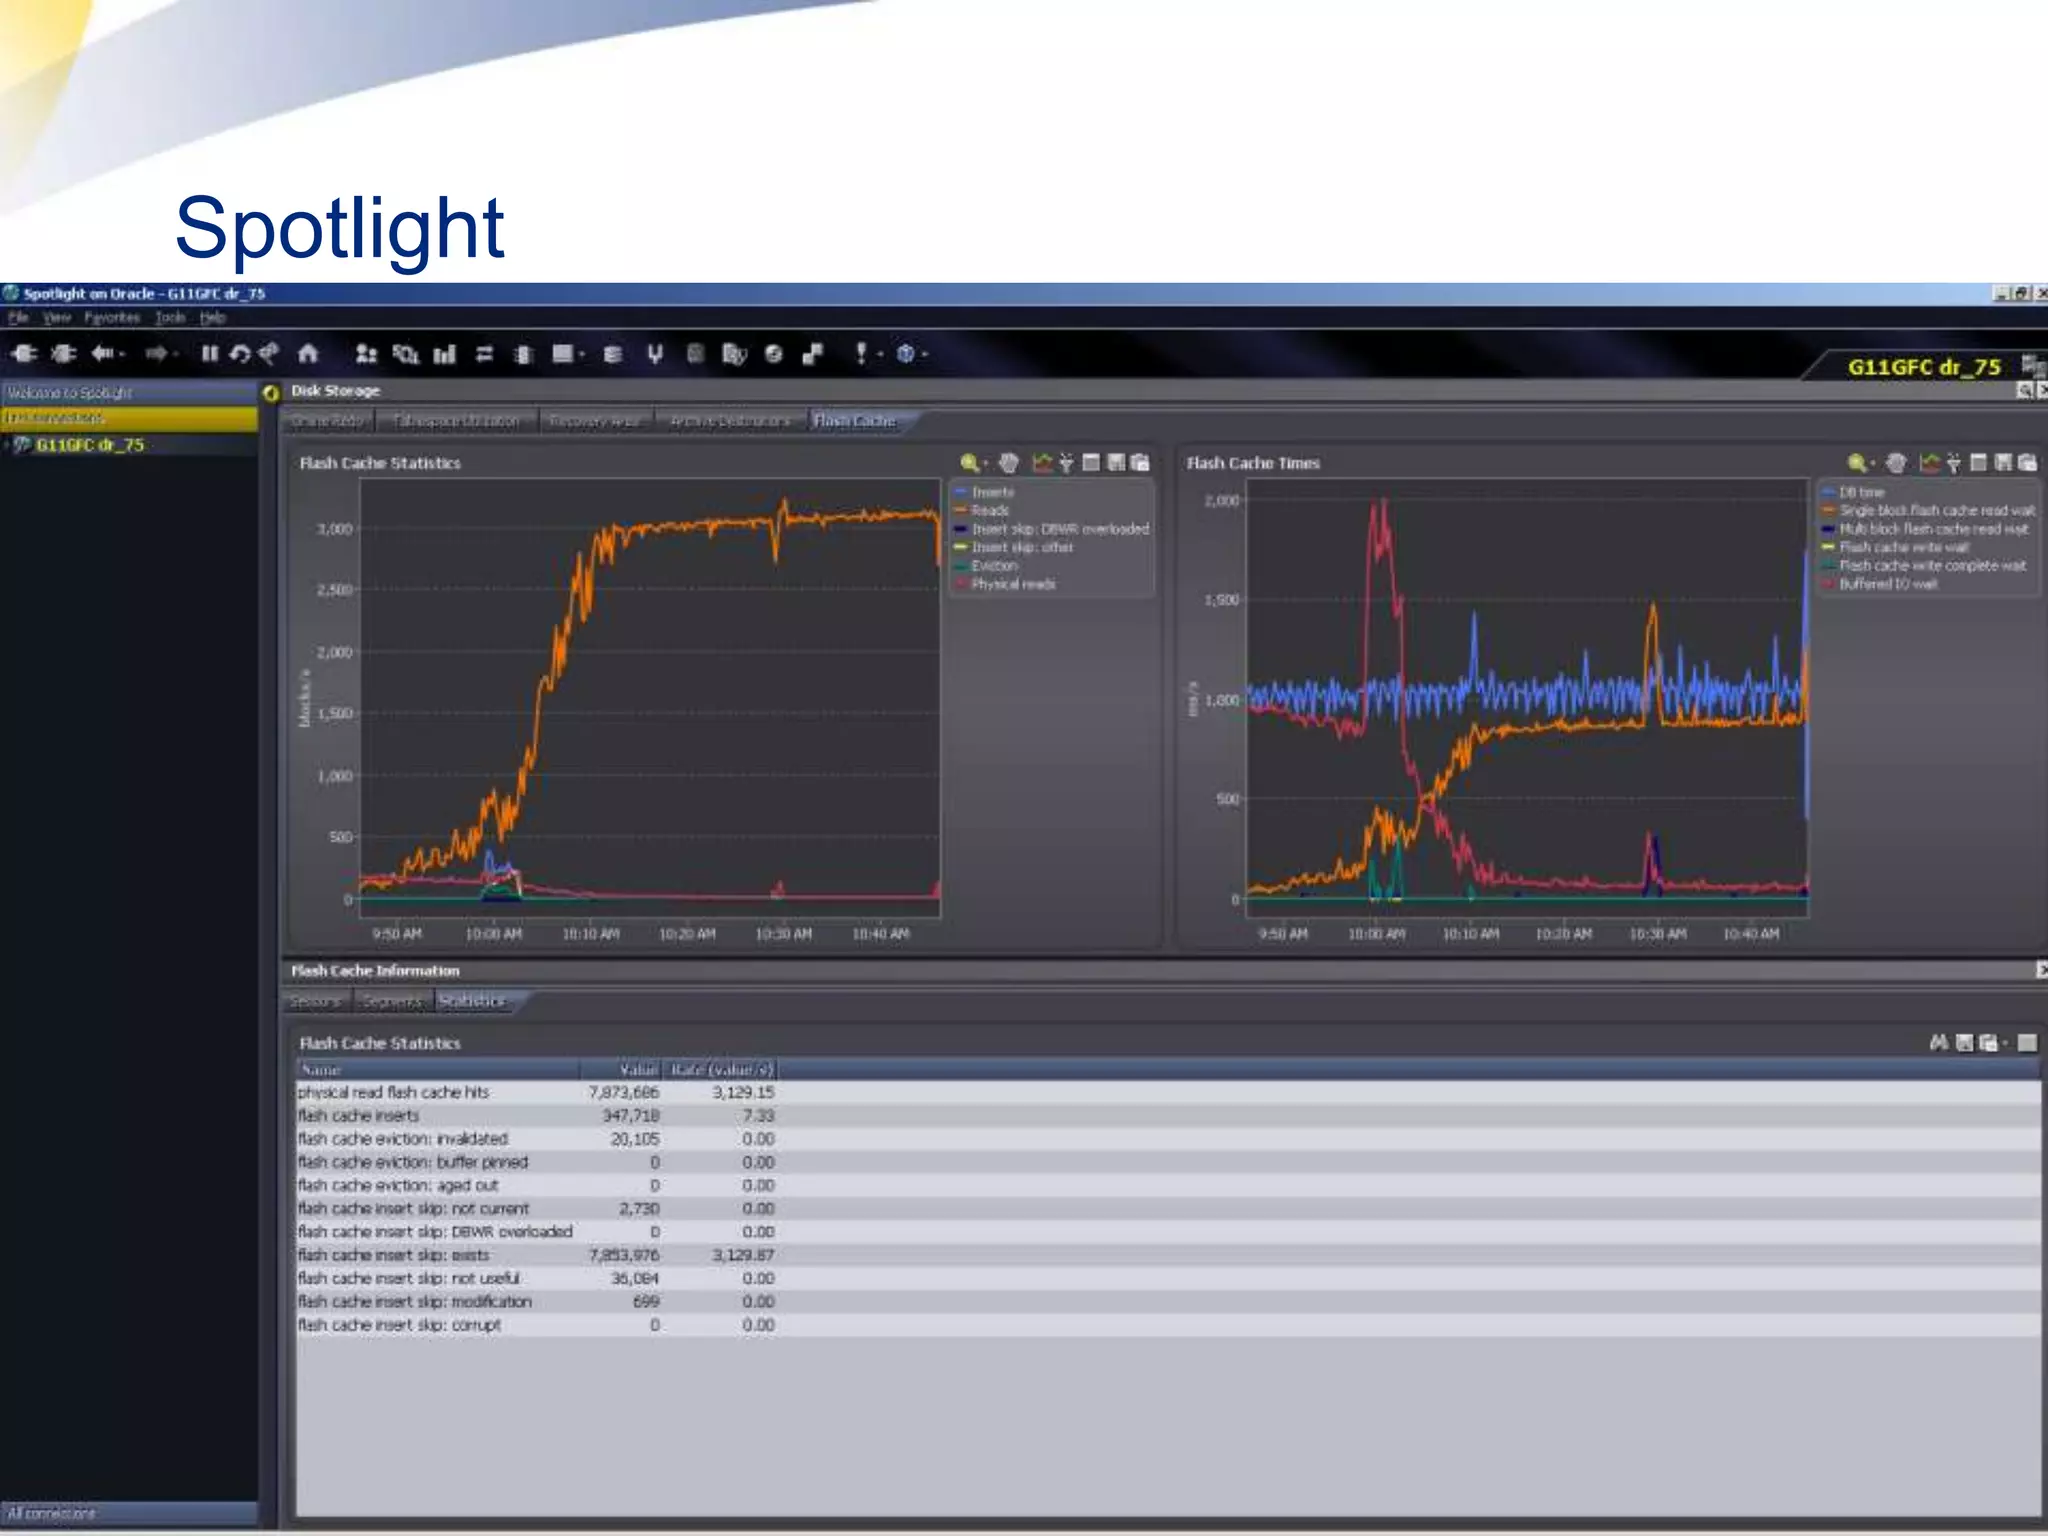The image size is (2048, 1536).
Task: Click the binoculars find icon in statistics grid
Action: [x=1939, y=1043]
